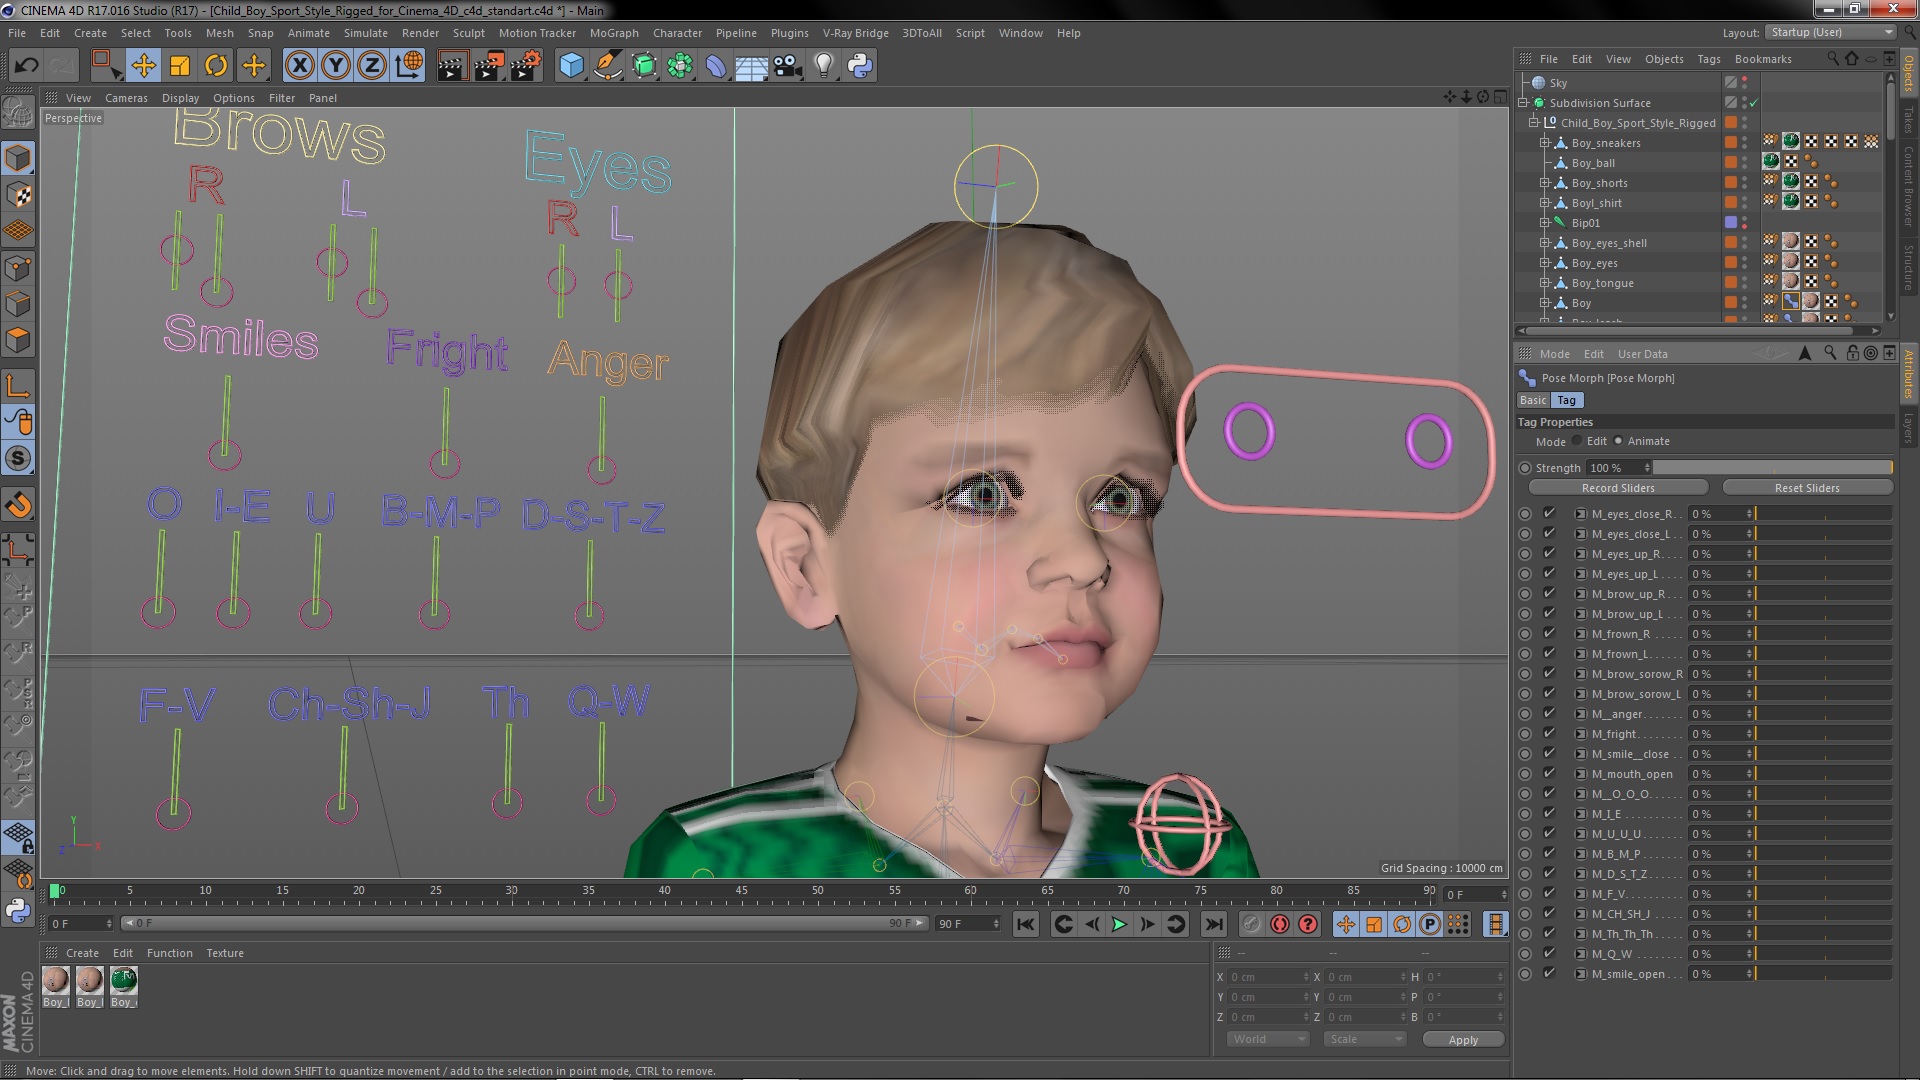This screenshot has width=1920, height=1080.
Task: Open User Data menu in Attributes
Action: [x=1642, y=354]
